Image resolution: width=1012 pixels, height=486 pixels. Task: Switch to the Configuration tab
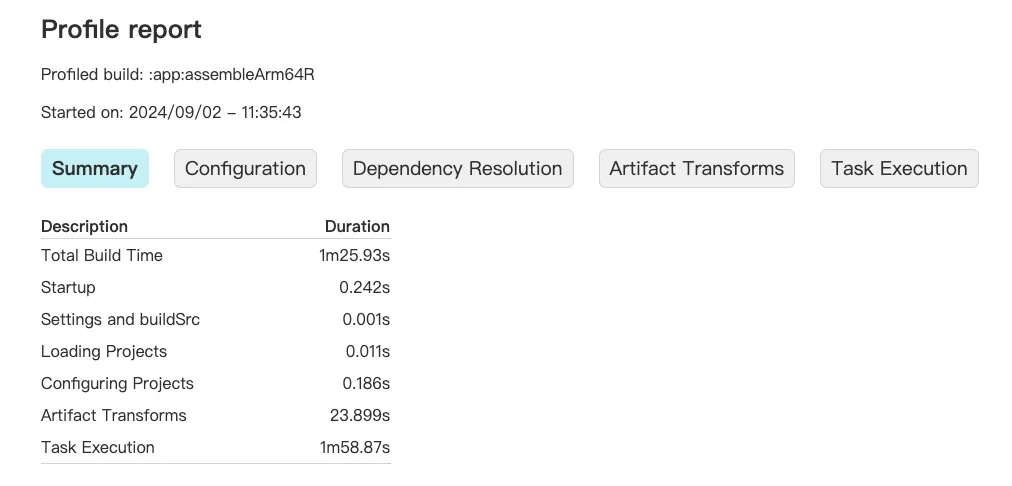click(x=245, y=168)
